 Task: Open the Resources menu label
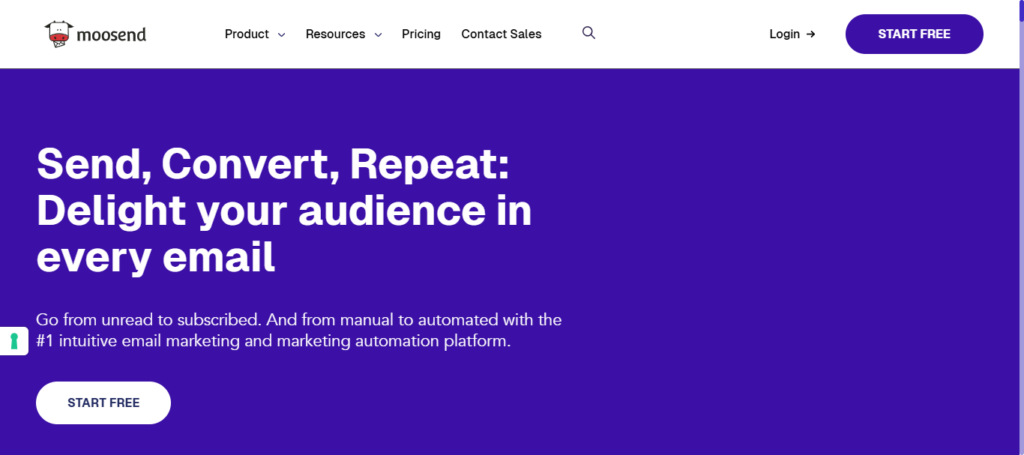[335, 34]
